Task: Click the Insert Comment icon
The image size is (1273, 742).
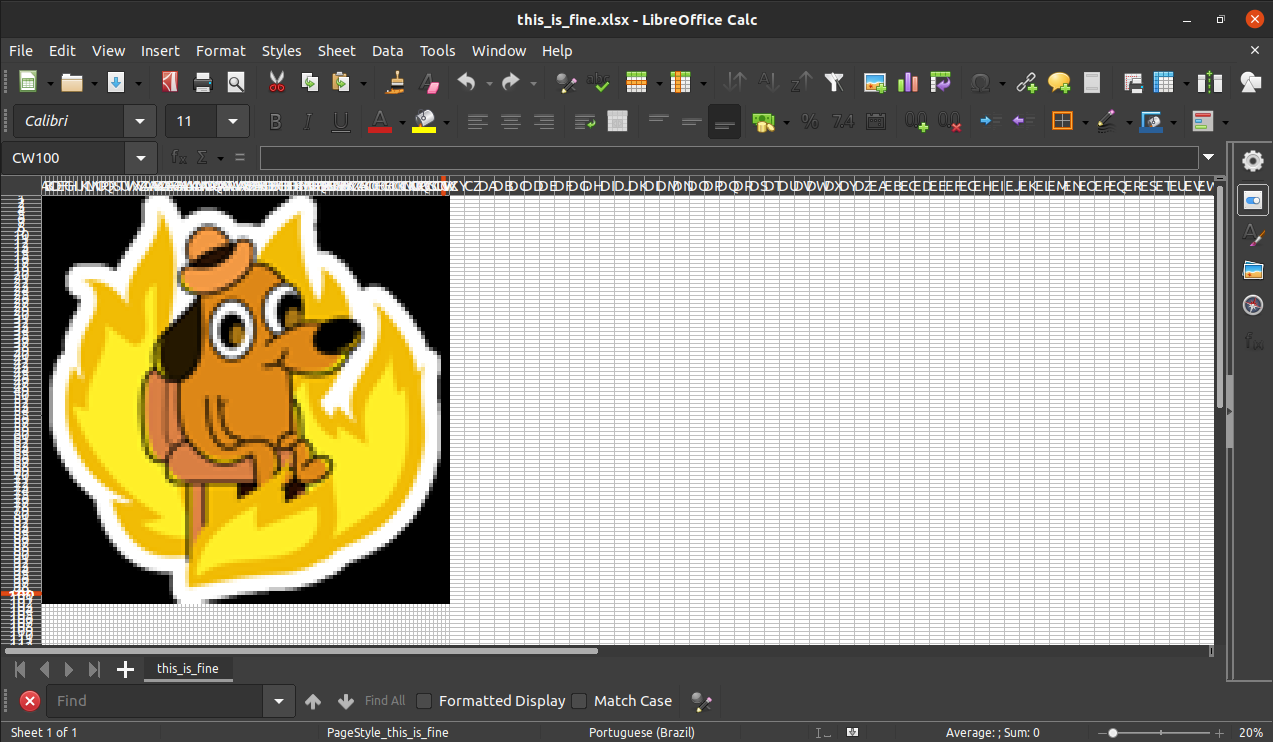Action: (x=1059, y=82)
